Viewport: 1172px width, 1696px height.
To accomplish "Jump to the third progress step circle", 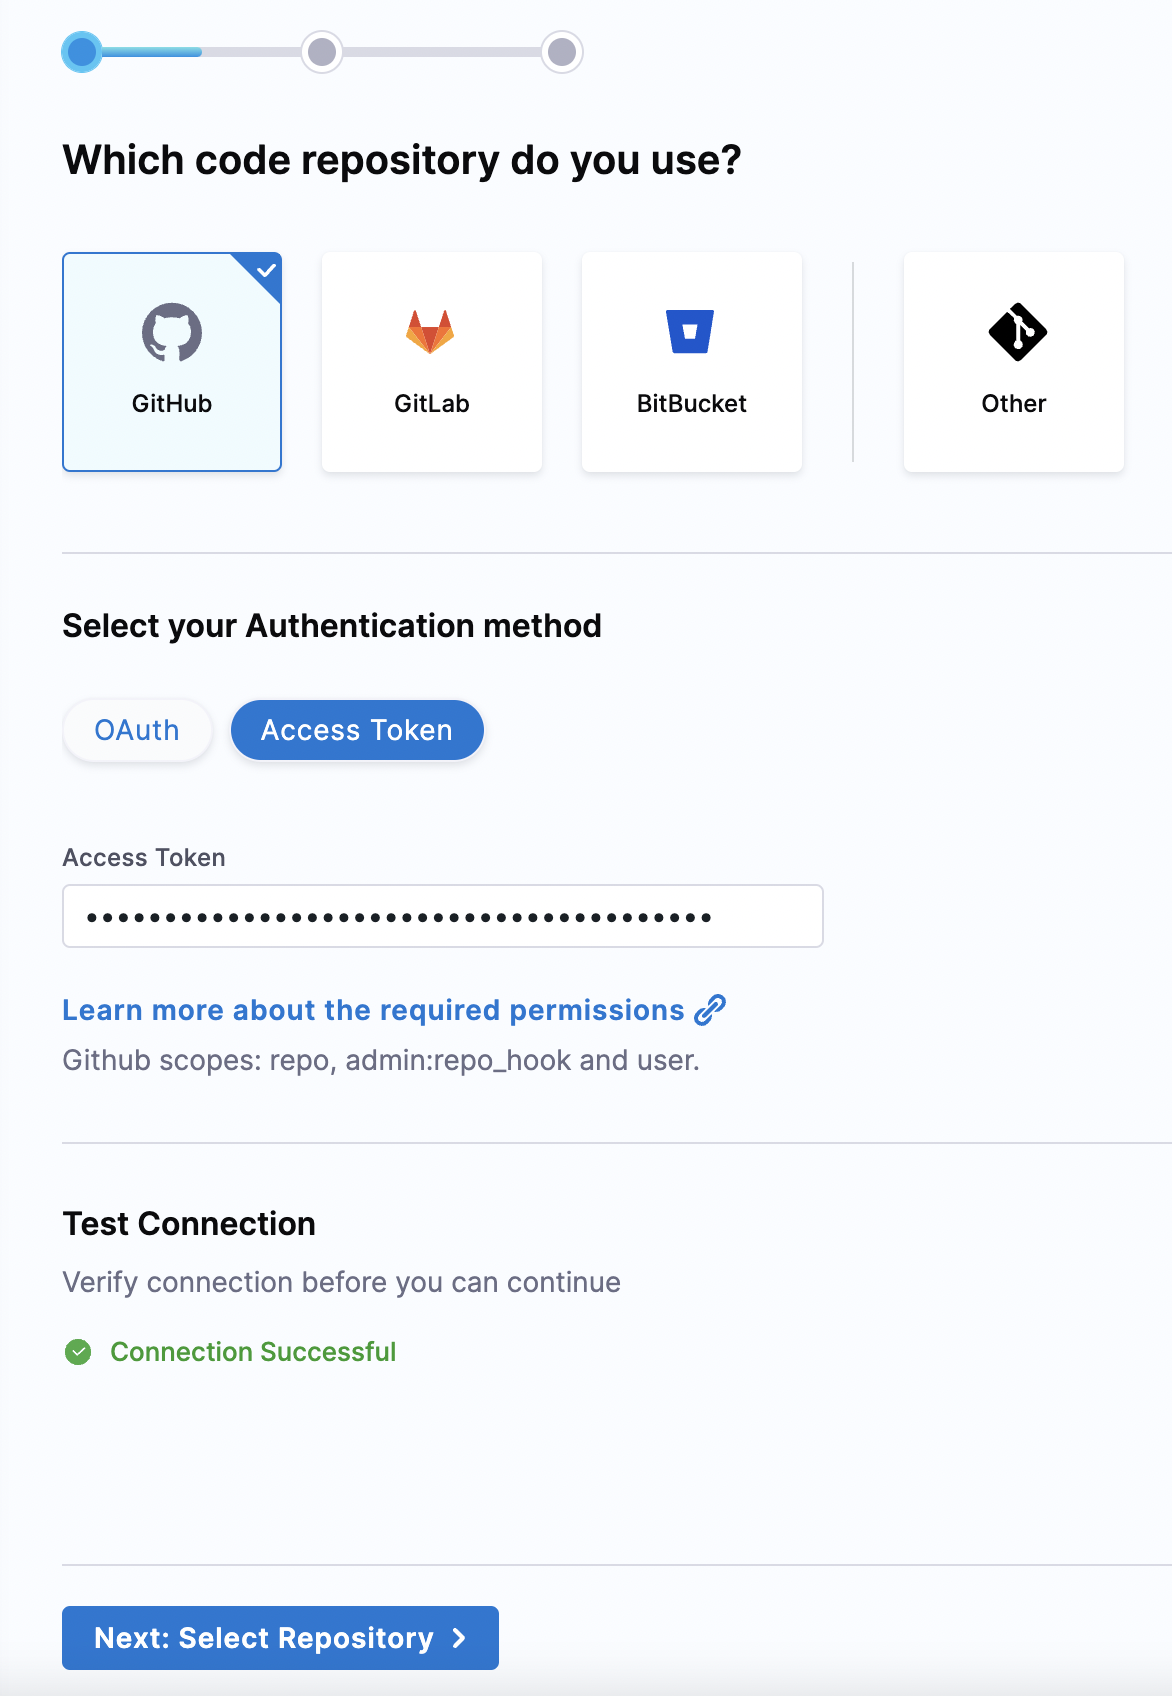I will pyautogui.click(x=562, y=52).
